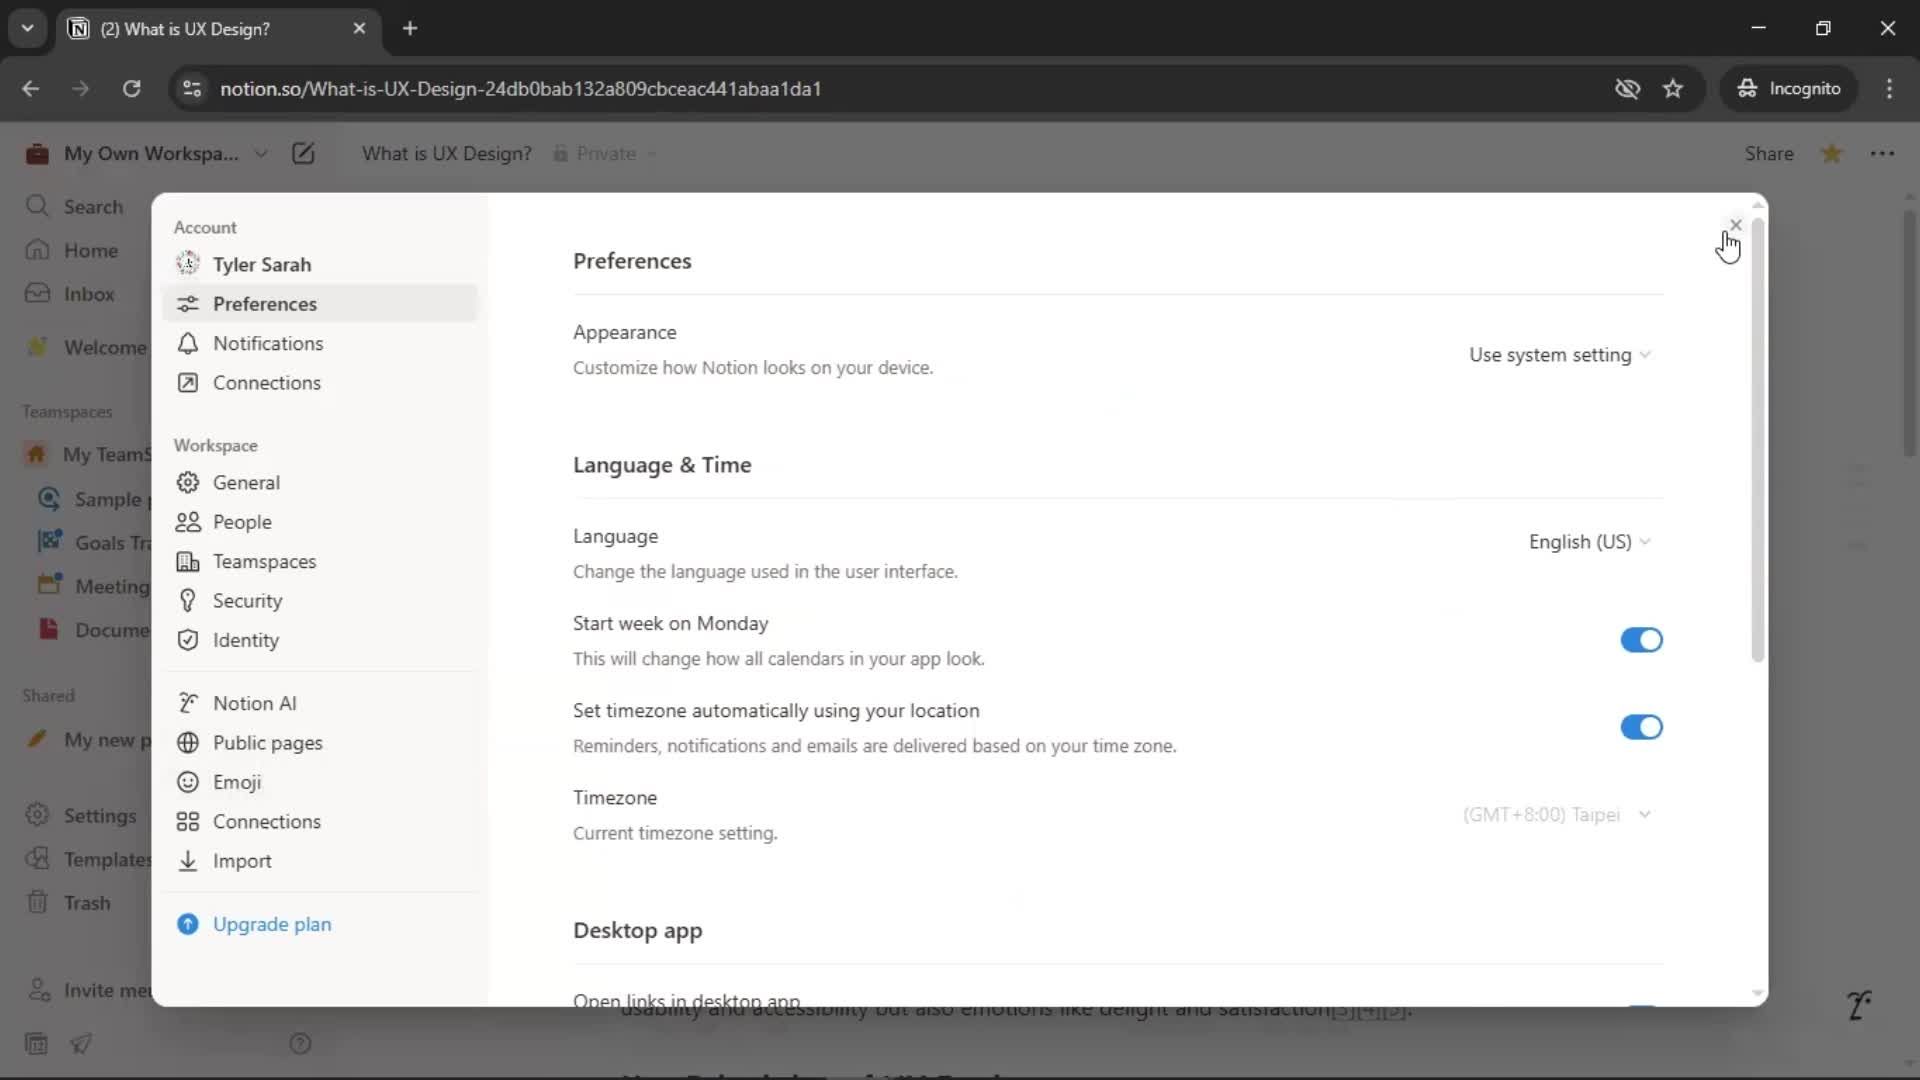
Task: Click the Welcome page in sidebar
Action: [88, 347]
